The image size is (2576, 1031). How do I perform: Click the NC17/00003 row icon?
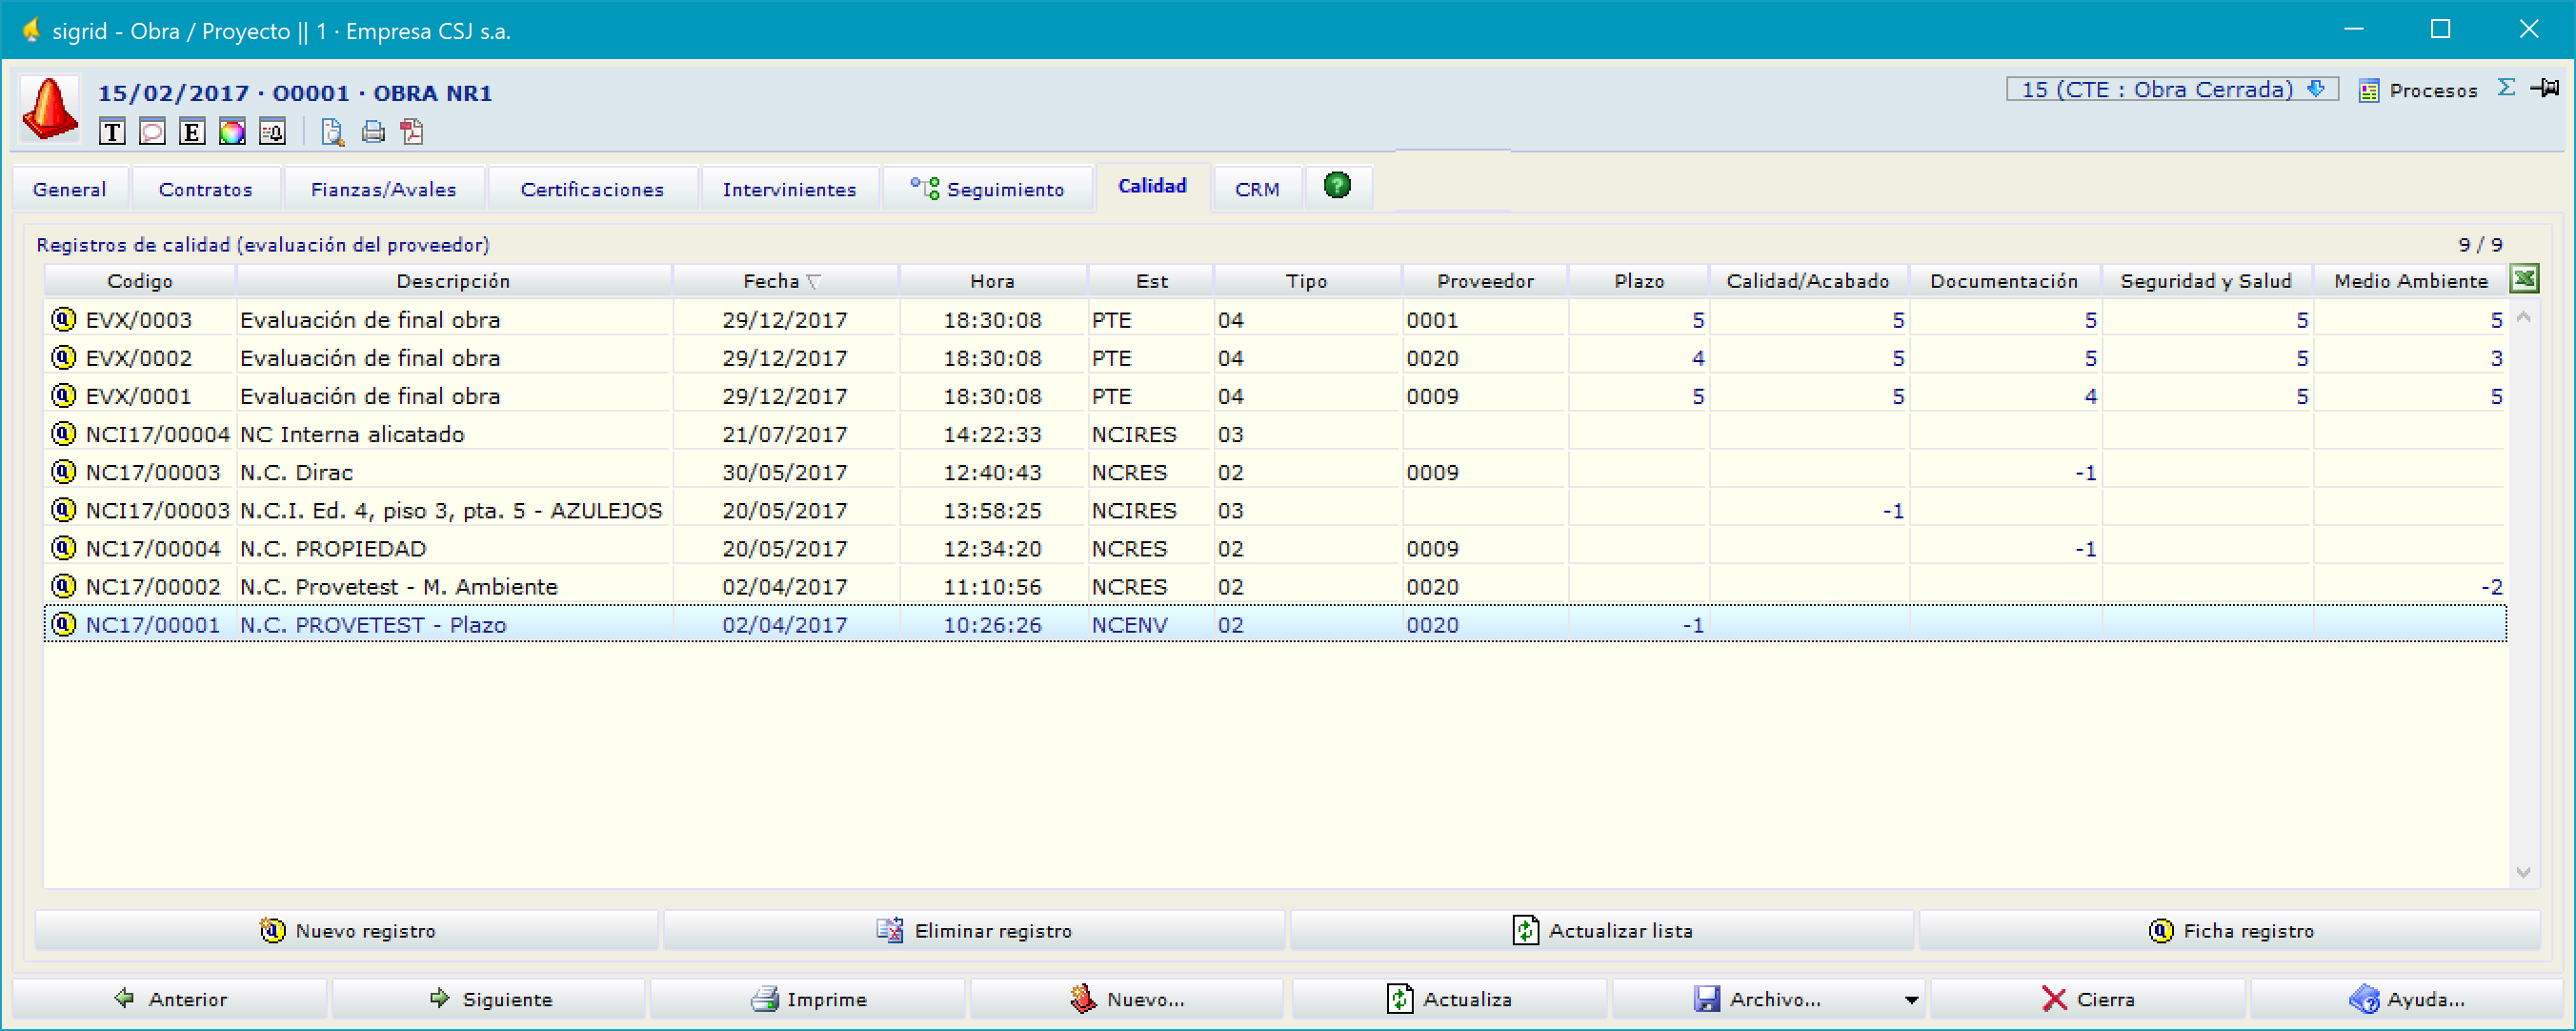click(64, 471)
